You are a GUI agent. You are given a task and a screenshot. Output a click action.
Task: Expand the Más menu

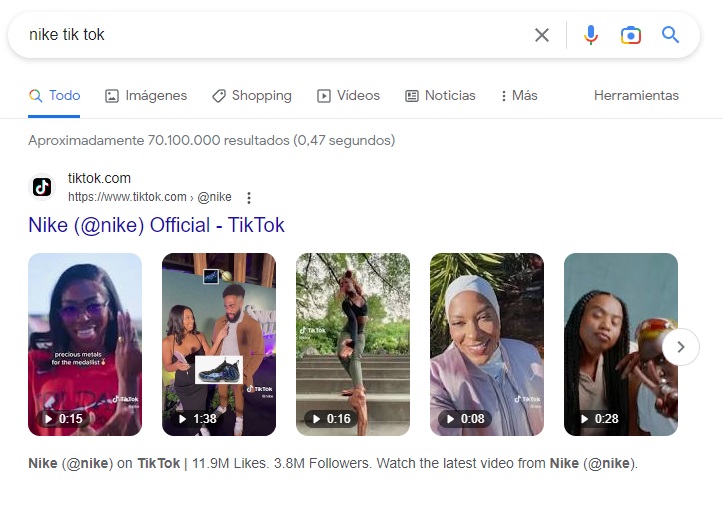coord(519,96)
